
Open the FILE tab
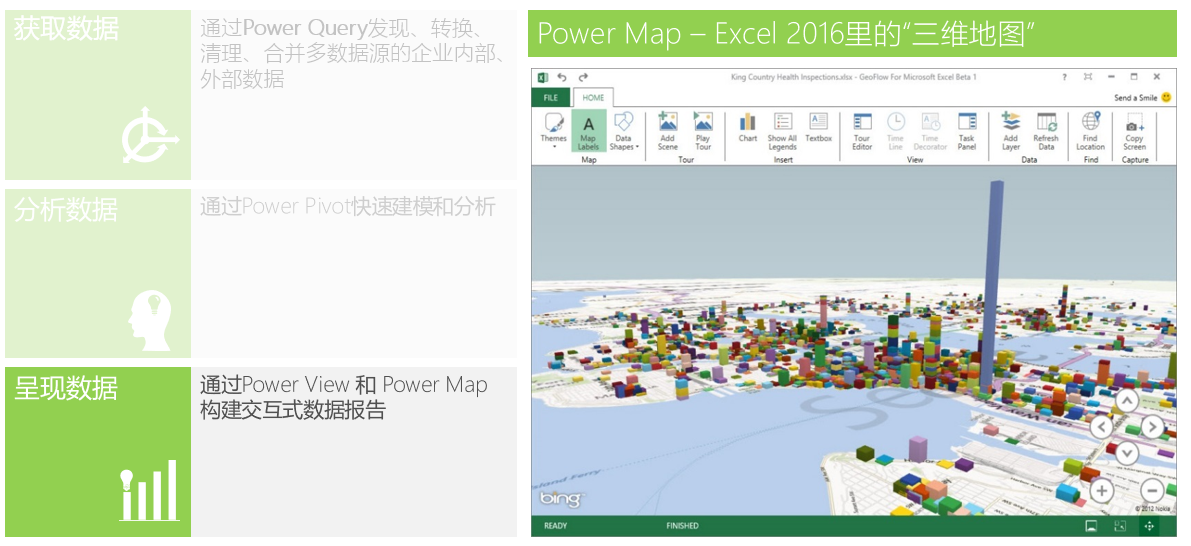[x=551, y=98]
